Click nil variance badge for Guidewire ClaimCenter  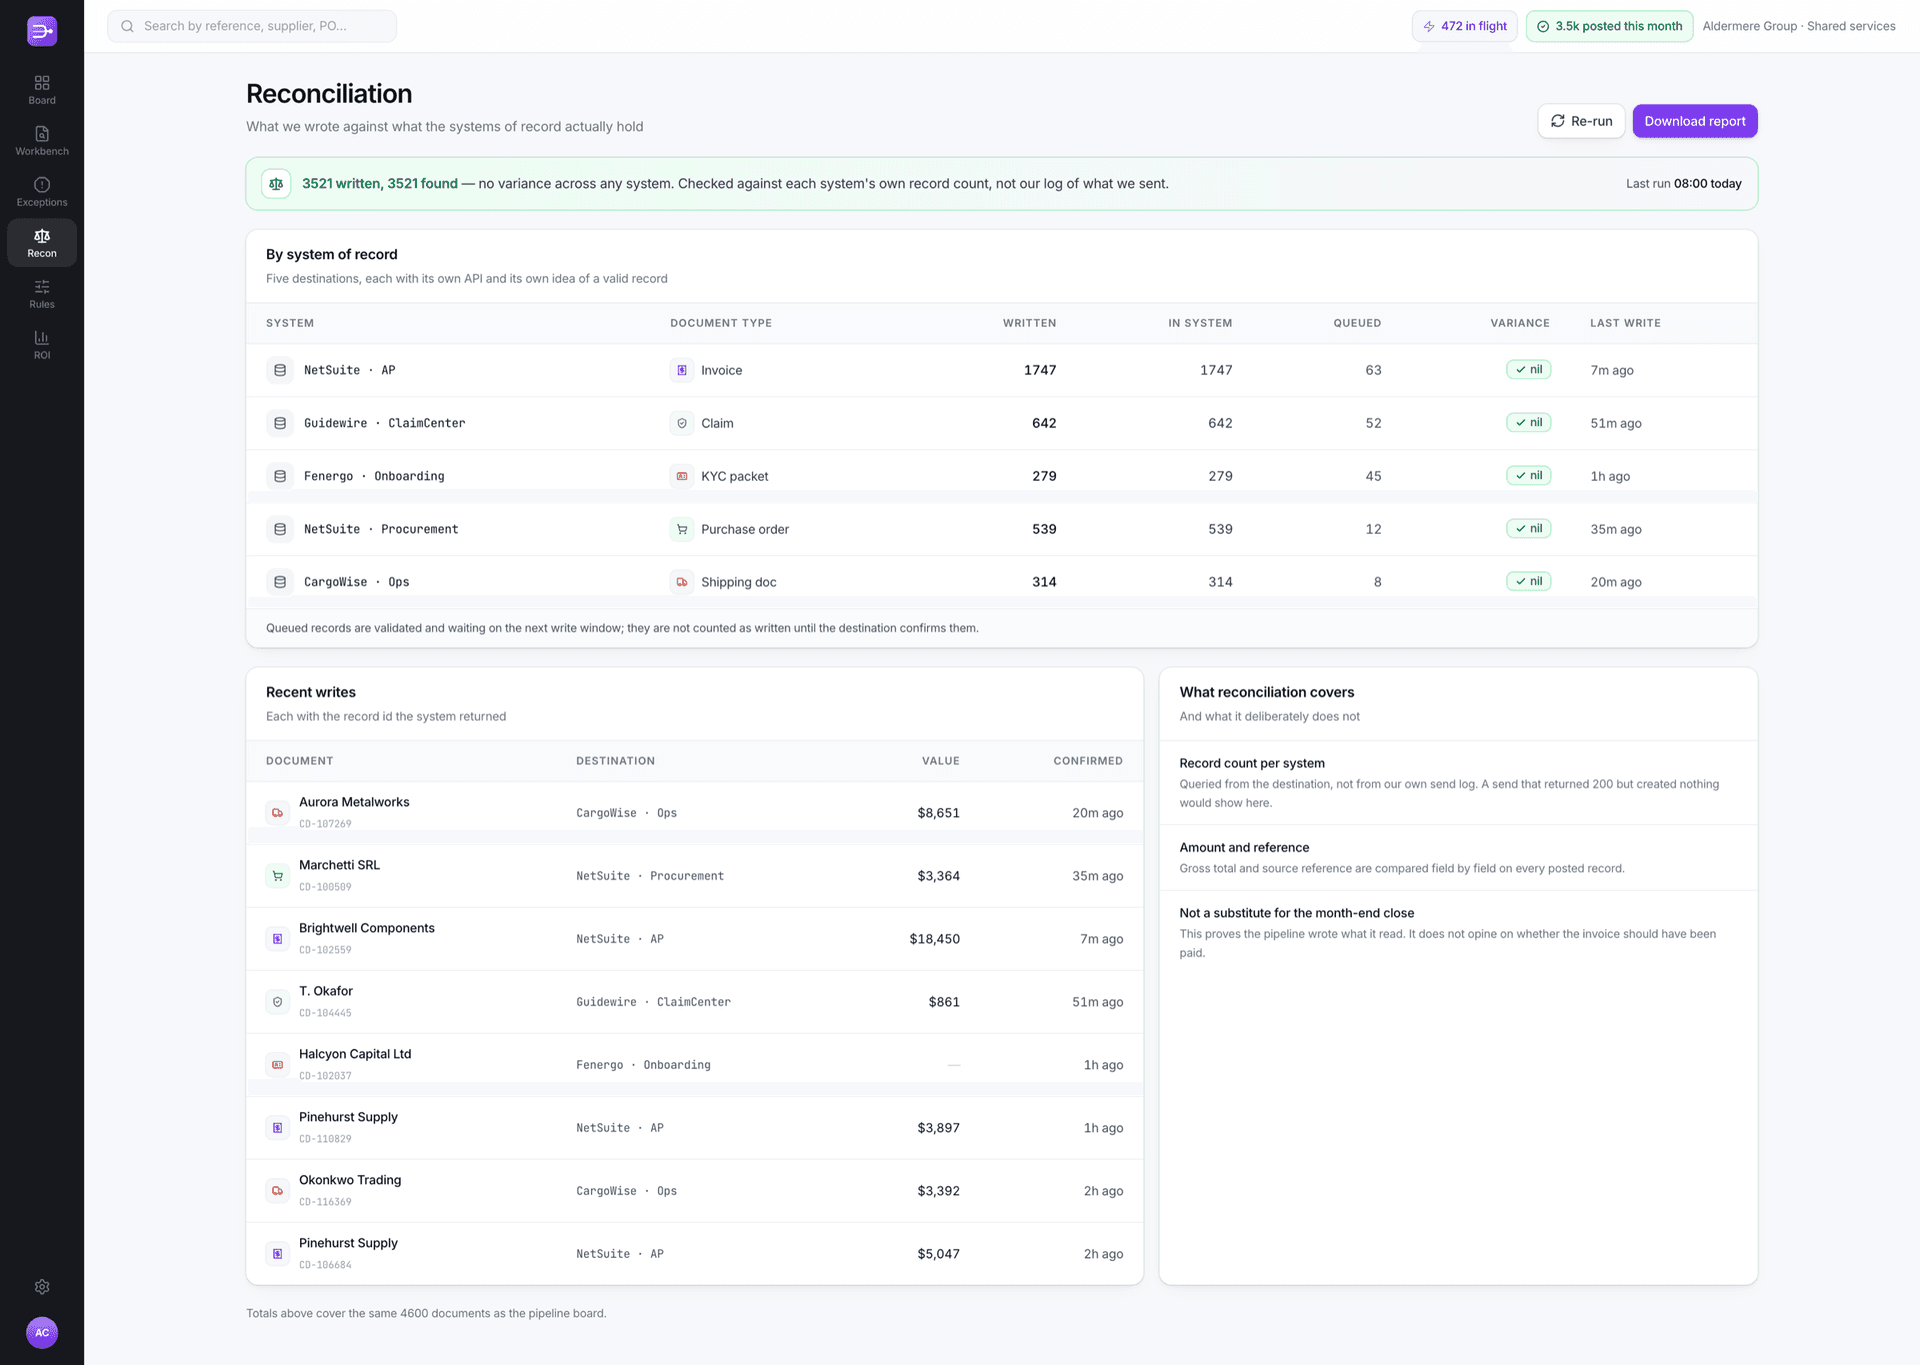[x=1528, y=423]
